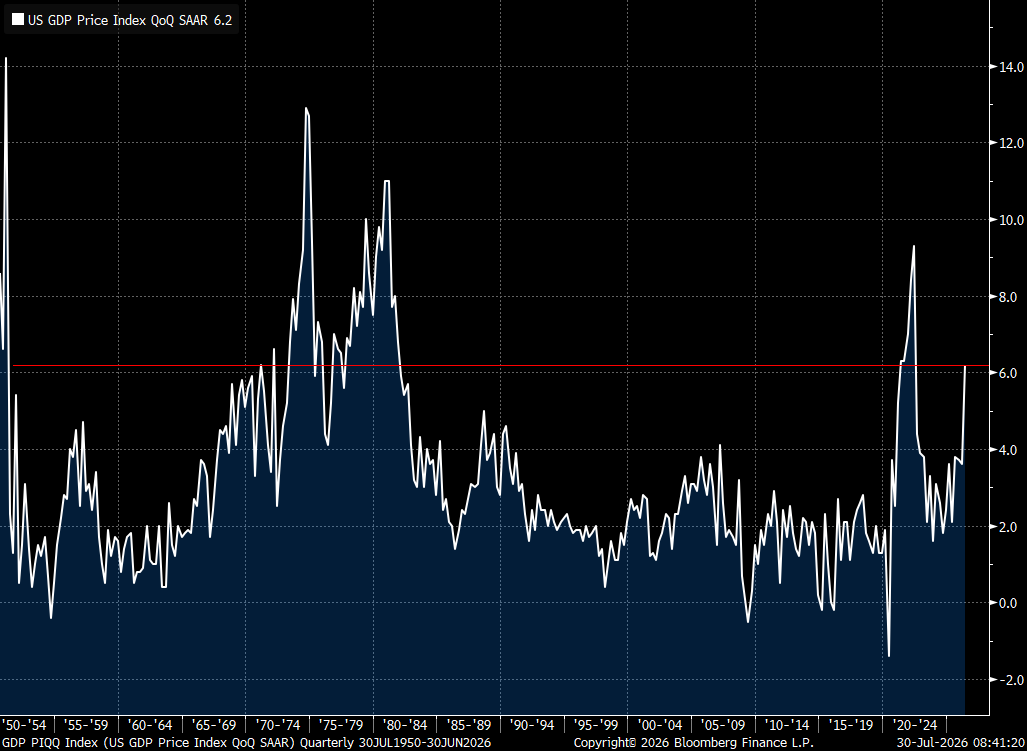Select the '85-'89 x-axis period label
Screen dimensions: 1027x751
point(468,725)
